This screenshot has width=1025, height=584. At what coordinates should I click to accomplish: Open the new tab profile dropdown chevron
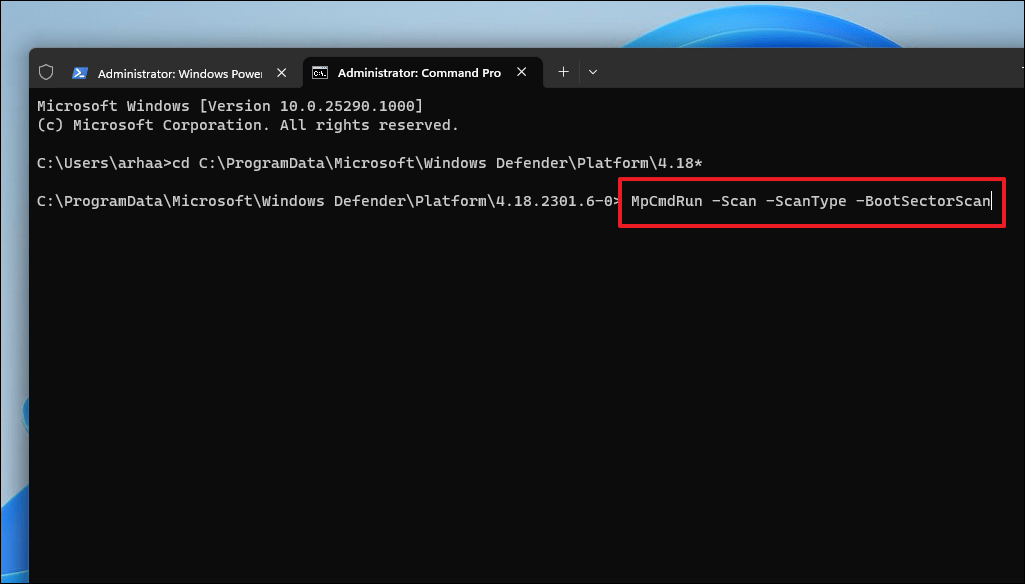[593, 72]
